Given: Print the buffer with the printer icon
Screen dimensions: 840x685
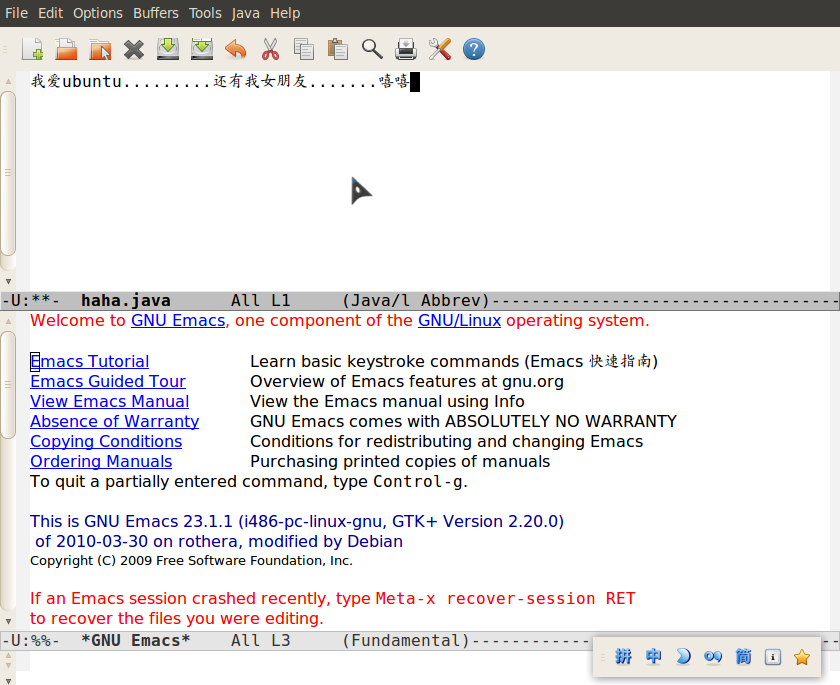Looking at the screenshot, I should pyautogui.click(x=406, y=49).
